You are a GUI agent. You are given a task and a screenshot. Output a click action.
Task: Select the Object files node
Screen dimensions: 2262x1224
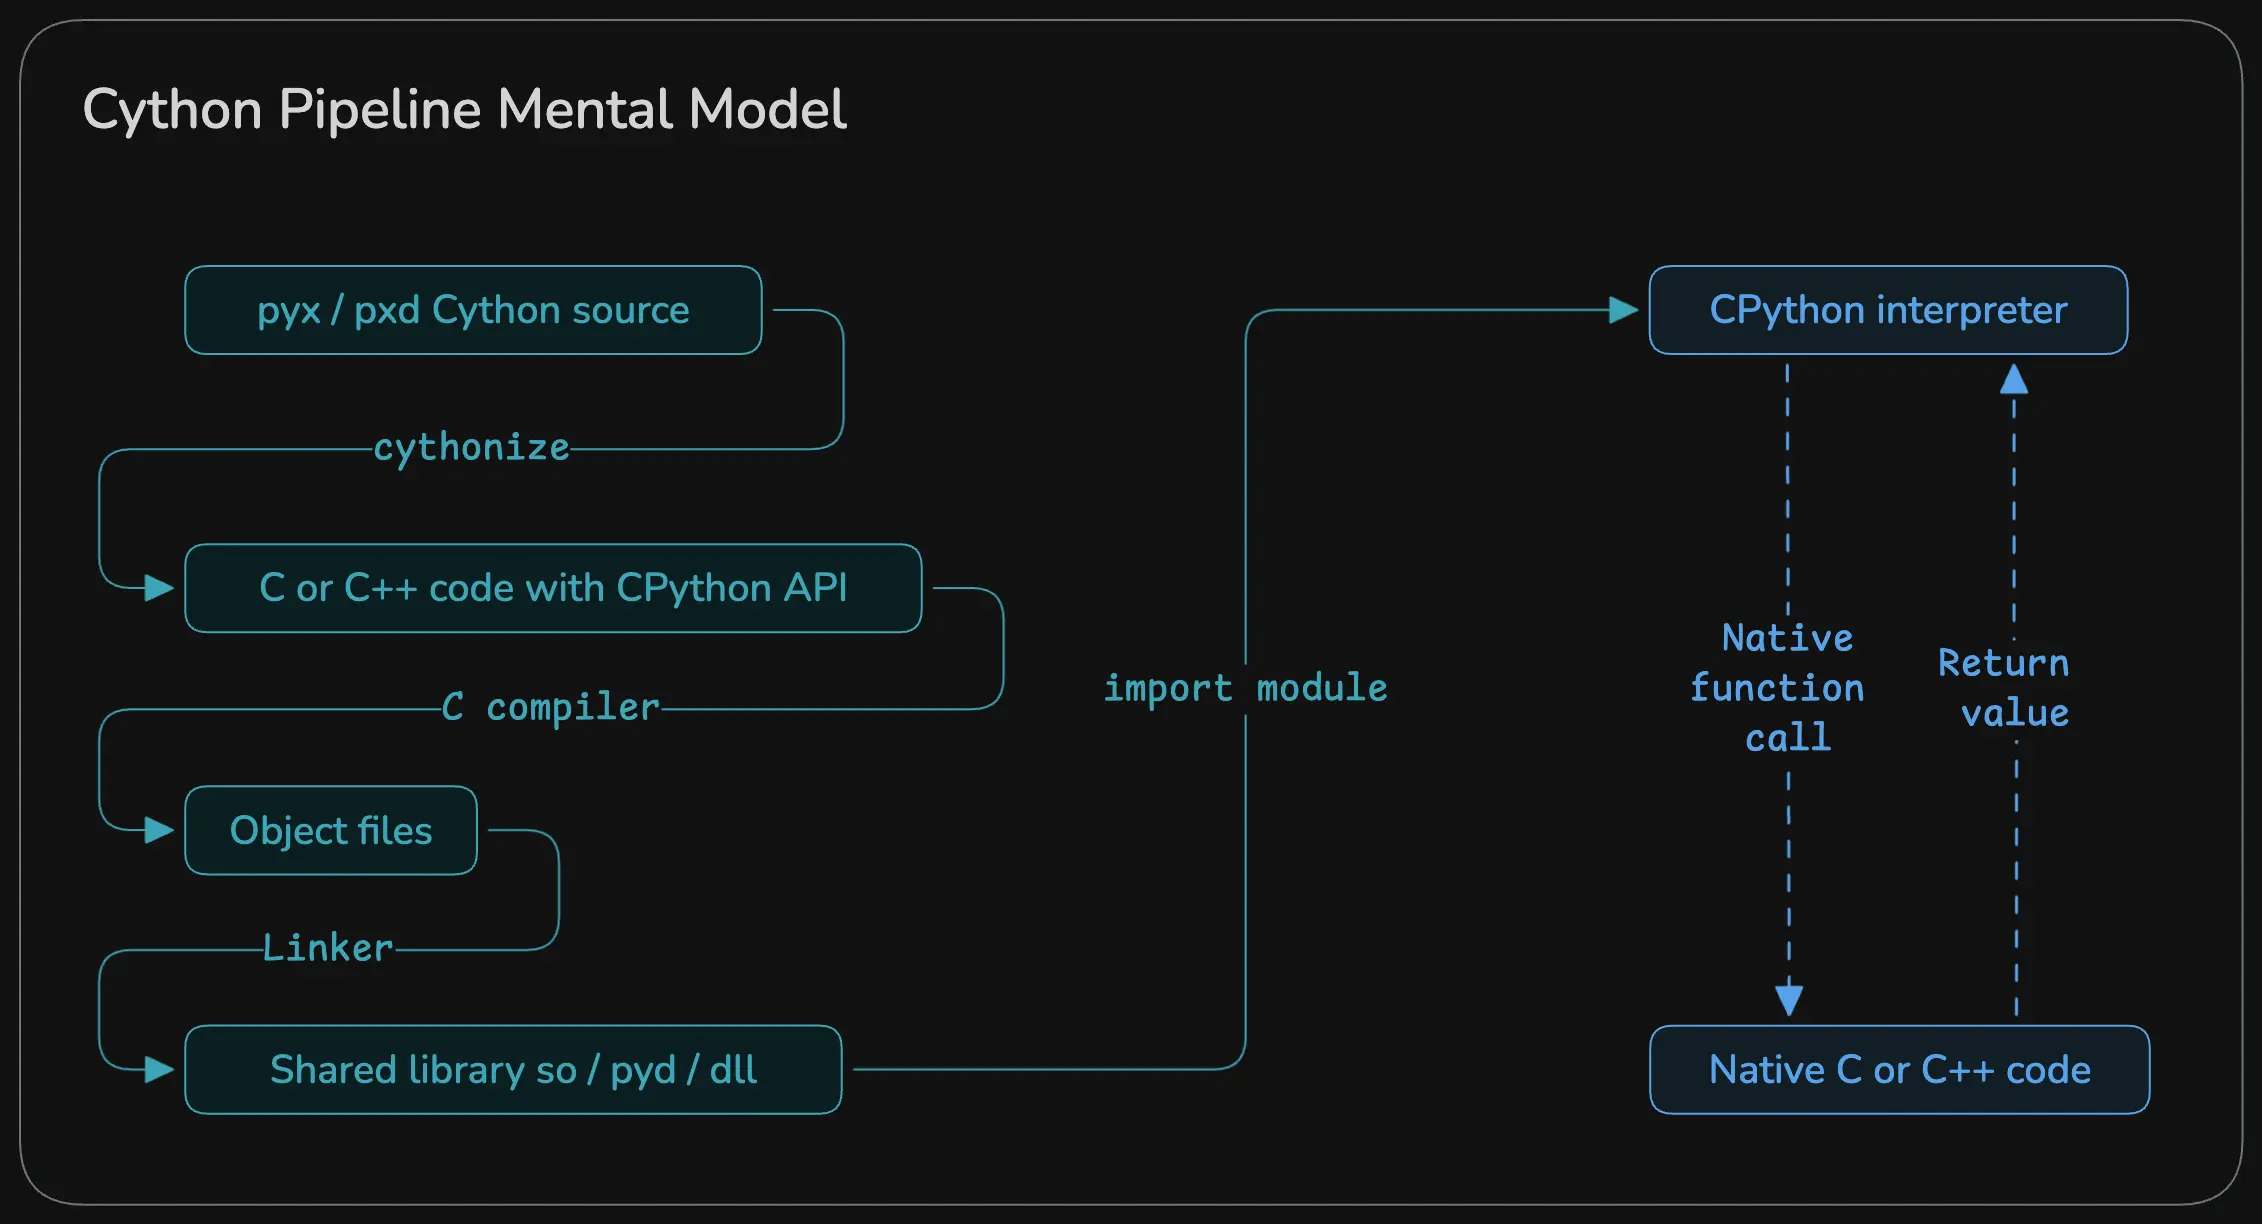pyautogui.click(x=331, y=830)
